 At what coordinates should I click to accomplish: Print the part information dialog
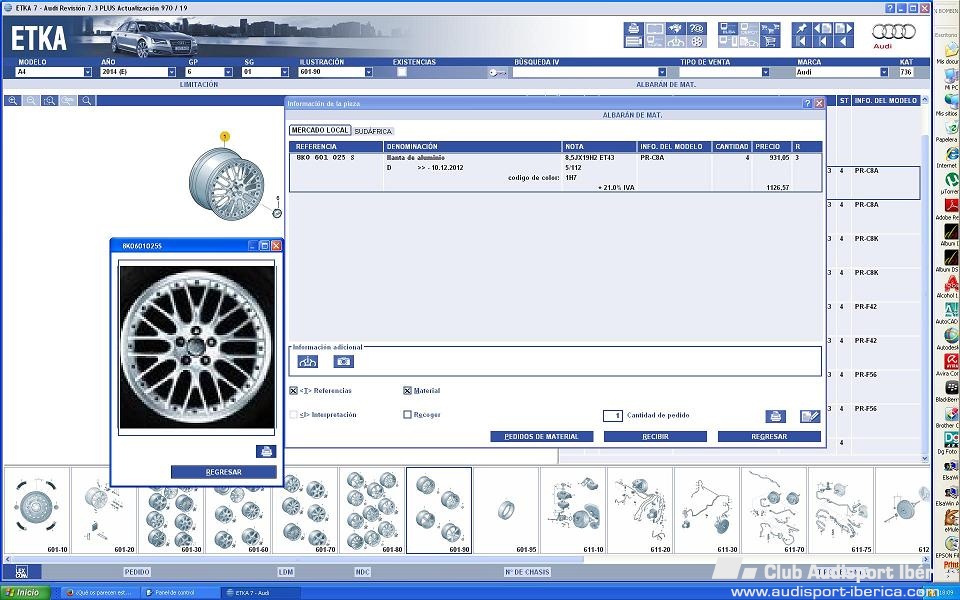pos(775,416)
